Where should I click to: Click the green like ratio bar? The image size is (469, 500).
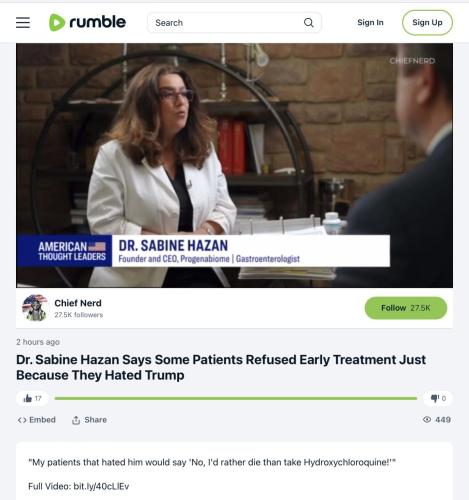point(236,398)
